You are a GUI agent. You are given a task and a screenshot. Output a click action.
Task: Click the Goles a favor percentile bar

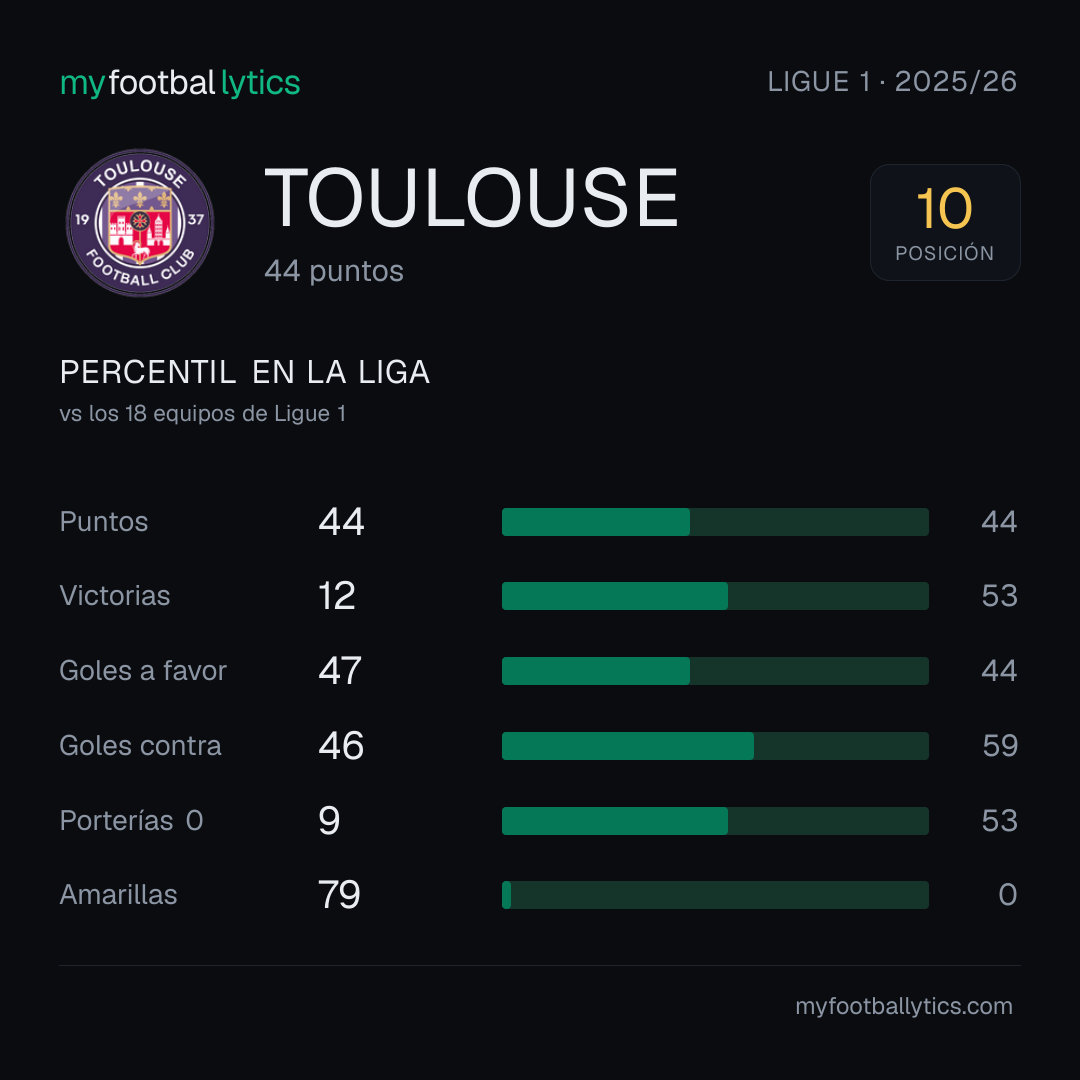coord(715,671)
